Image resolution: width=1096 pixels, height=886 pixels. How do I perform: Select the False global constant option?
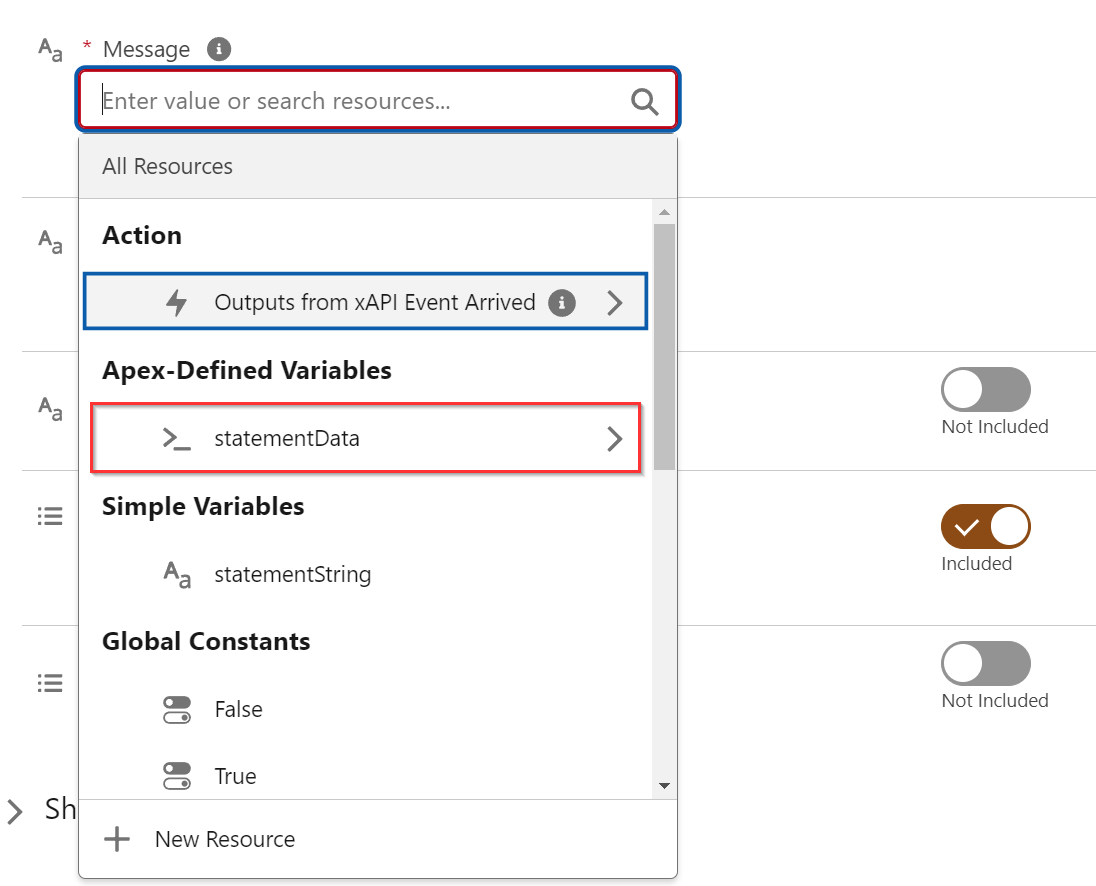point(238,710)
